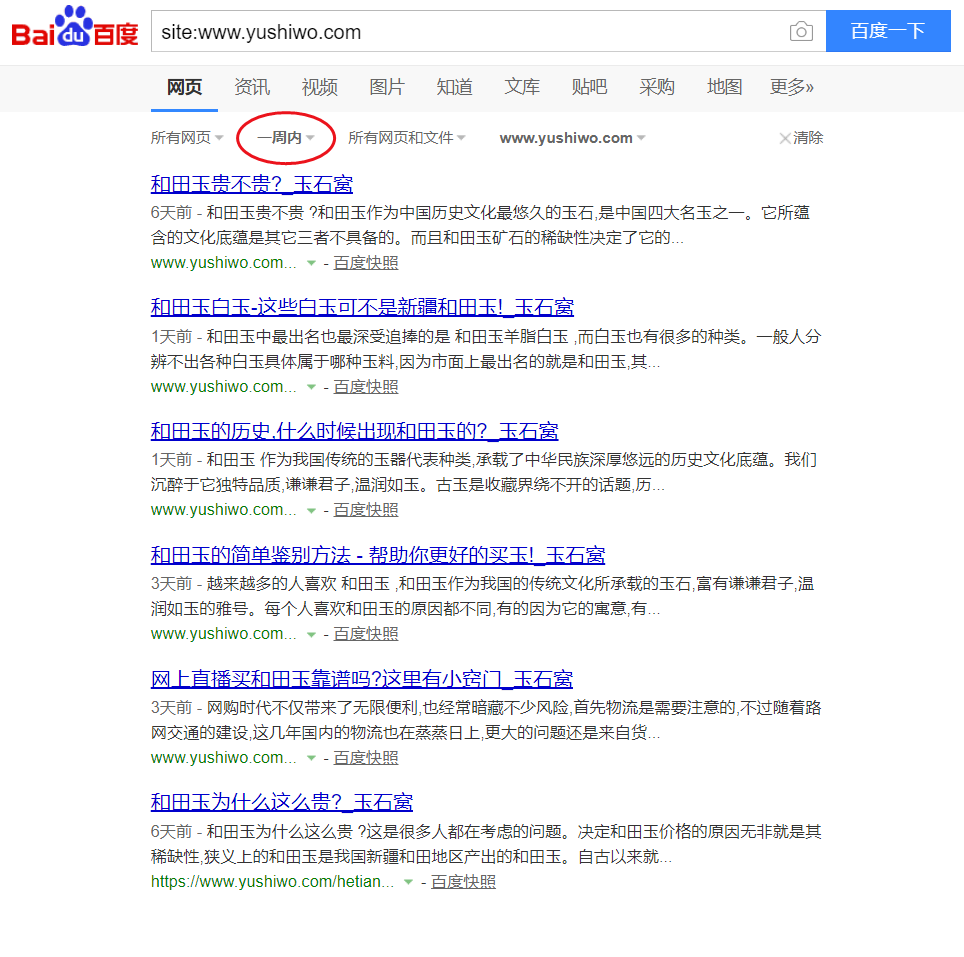Click URL under 和田玉白玉 result
The image size is (964, 957).
[223, 387]
